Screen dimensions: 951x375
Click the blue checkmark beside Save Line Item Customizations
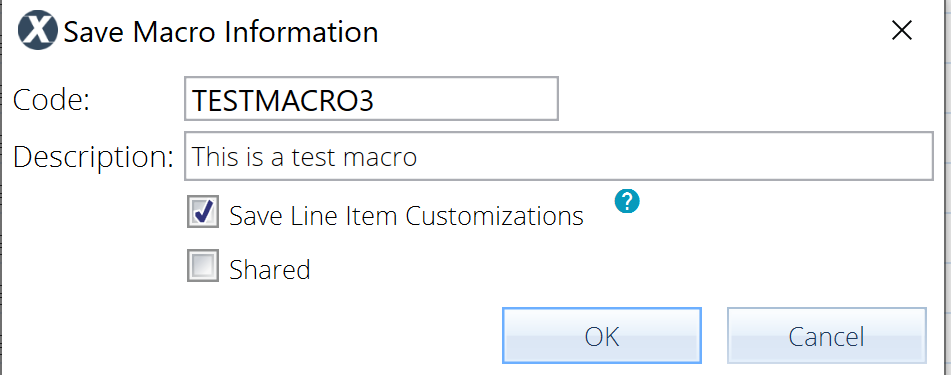click(x=204, y=210)
